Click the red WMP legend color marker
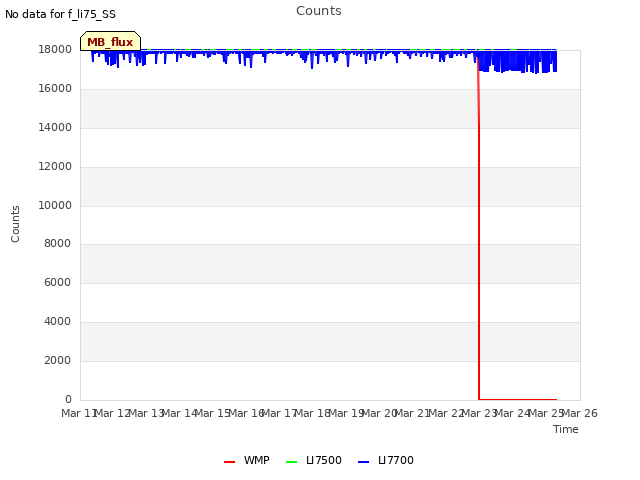This screenshot has width=640, height=480. 229,462
